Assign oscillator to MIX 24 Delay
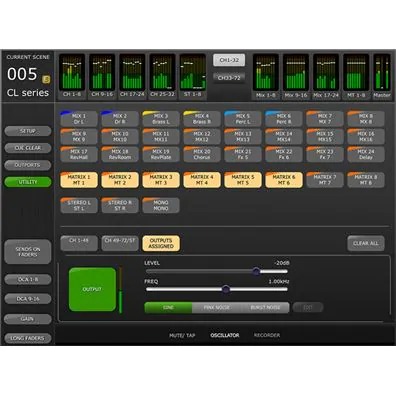Screen dimensions: 396x396 click(366, 154)
